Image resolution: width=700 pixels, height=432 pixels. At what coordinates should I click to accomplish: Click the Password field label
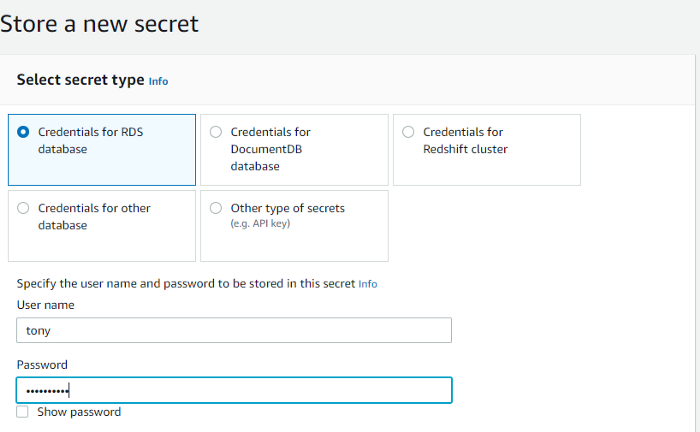42,365
